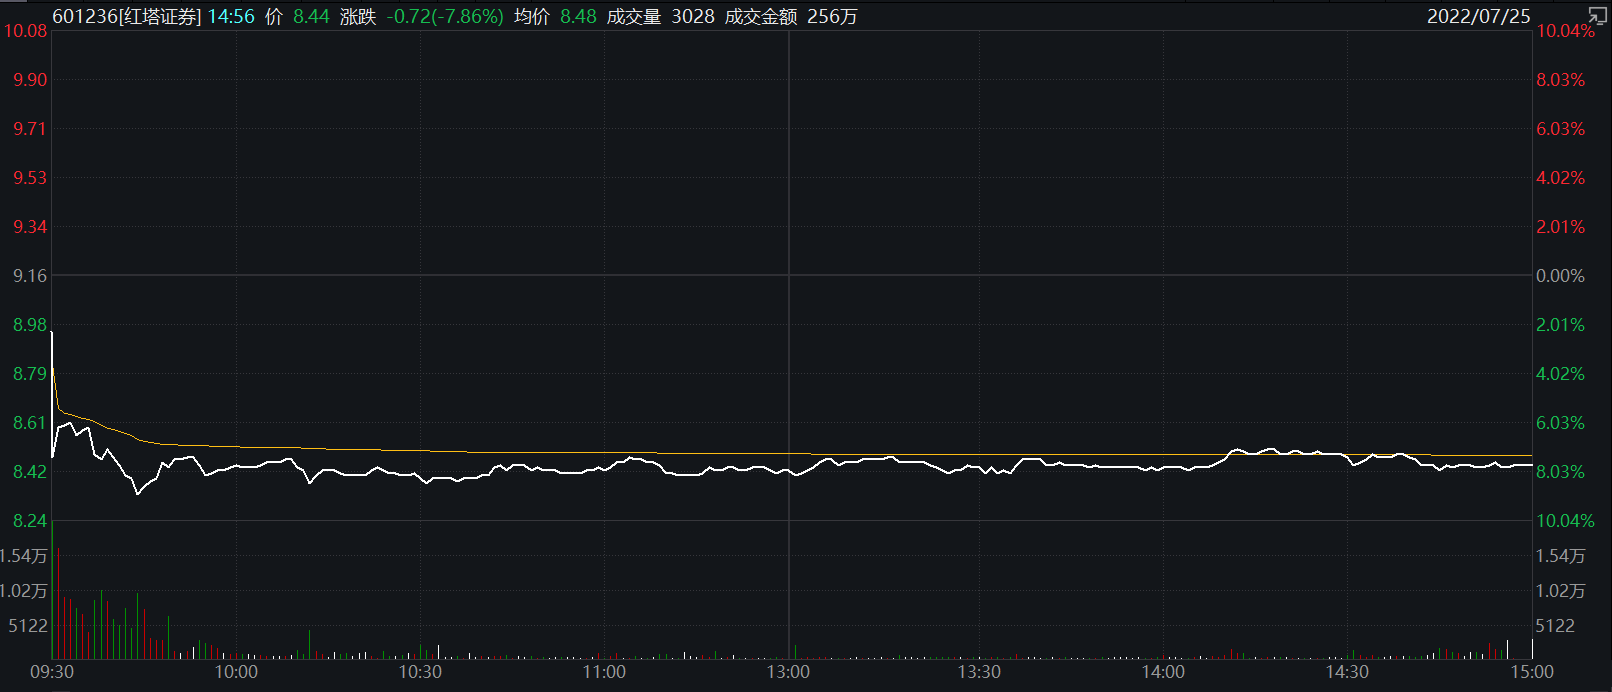Select the 14:00 time axis marker
The image size is (1612, 692).
(1163, 672)
